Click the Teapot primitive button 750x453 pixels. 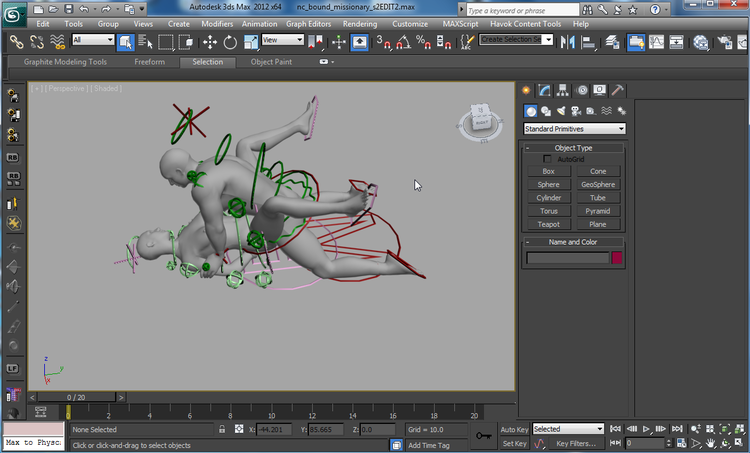tap(548, 224)
